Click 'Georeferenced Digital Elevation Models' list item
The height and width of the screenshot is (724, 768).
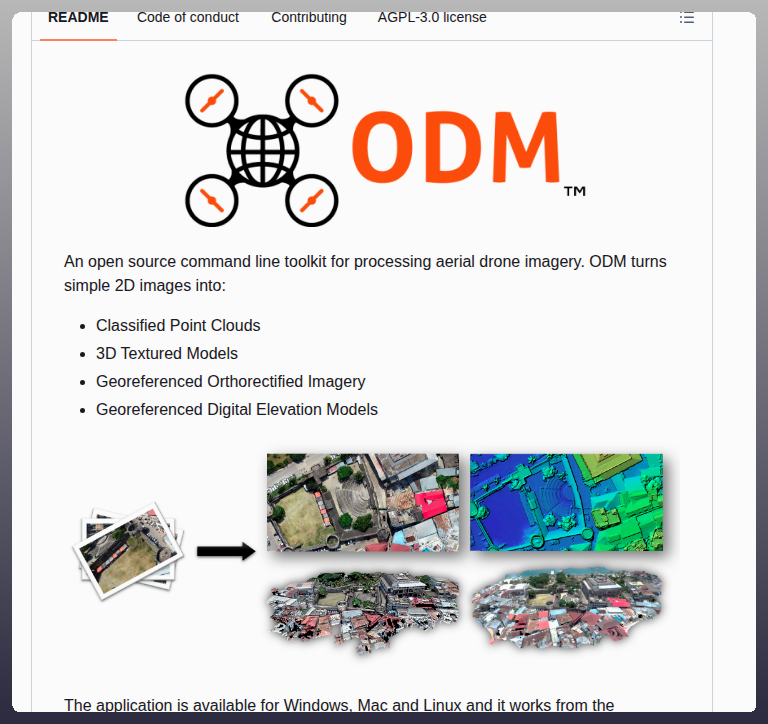click(x=237, y=409)
